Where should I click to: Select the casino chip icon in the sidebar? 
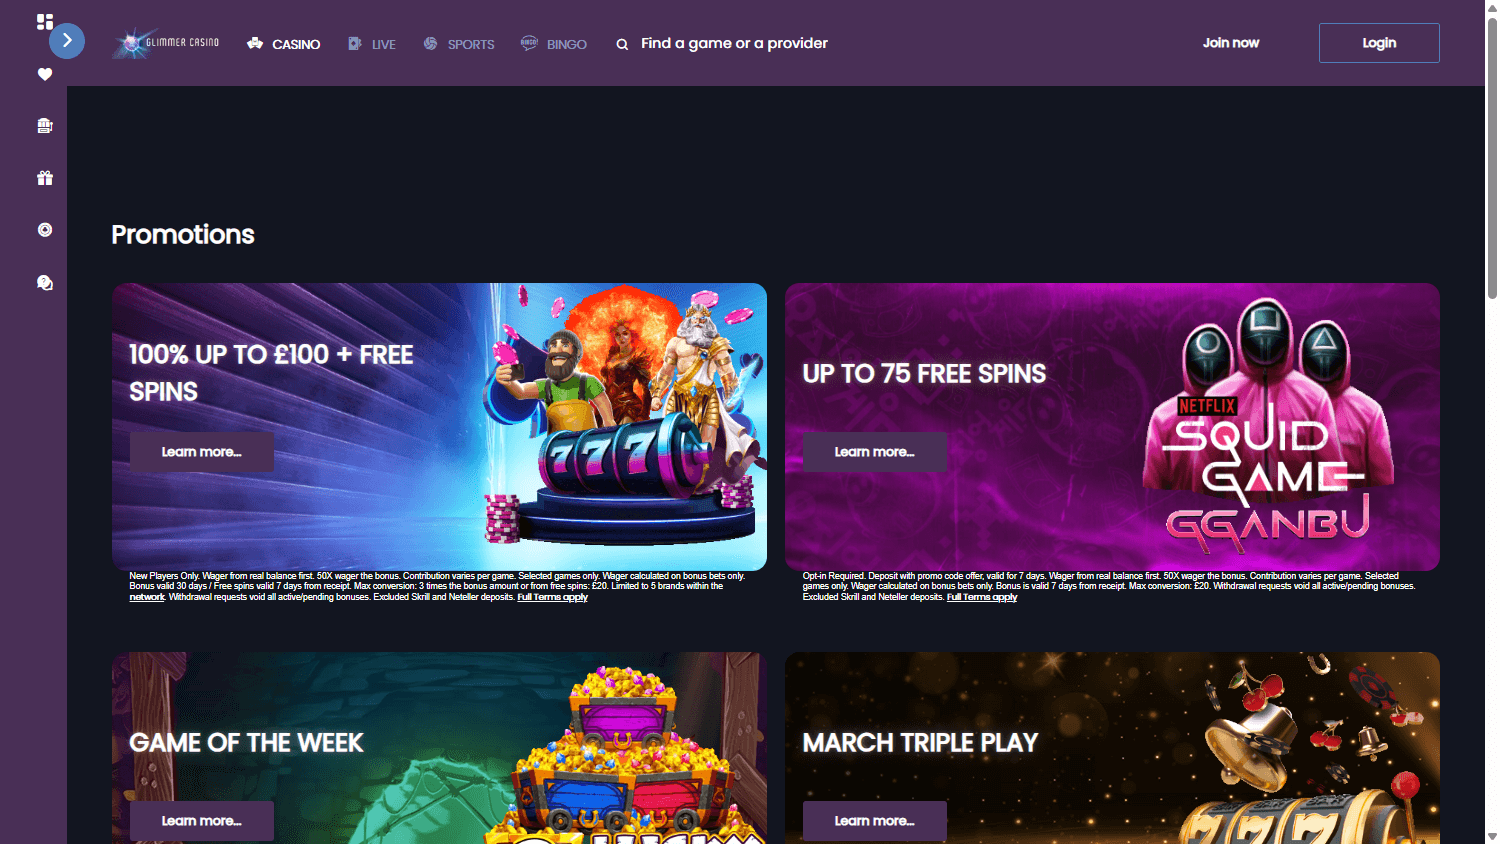(44, 229)
